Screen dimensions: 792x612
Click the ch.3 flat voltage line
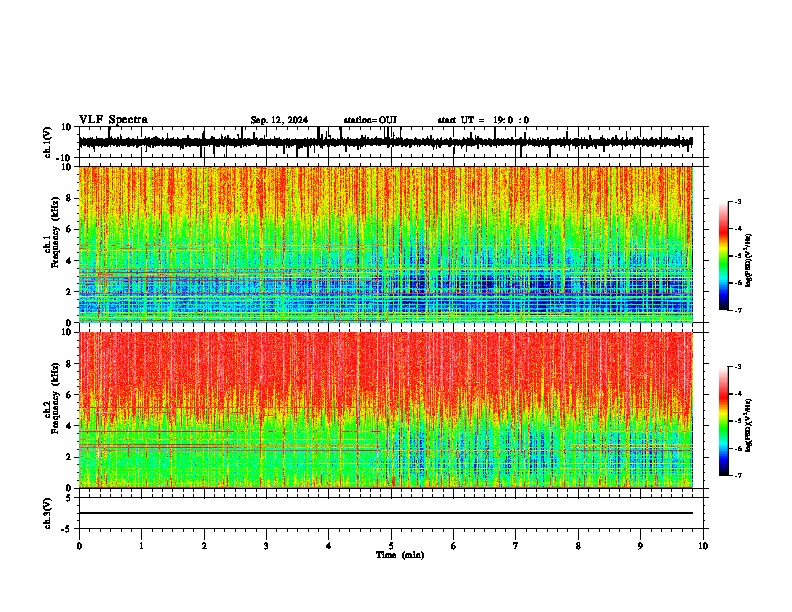[x=385, y=513]
